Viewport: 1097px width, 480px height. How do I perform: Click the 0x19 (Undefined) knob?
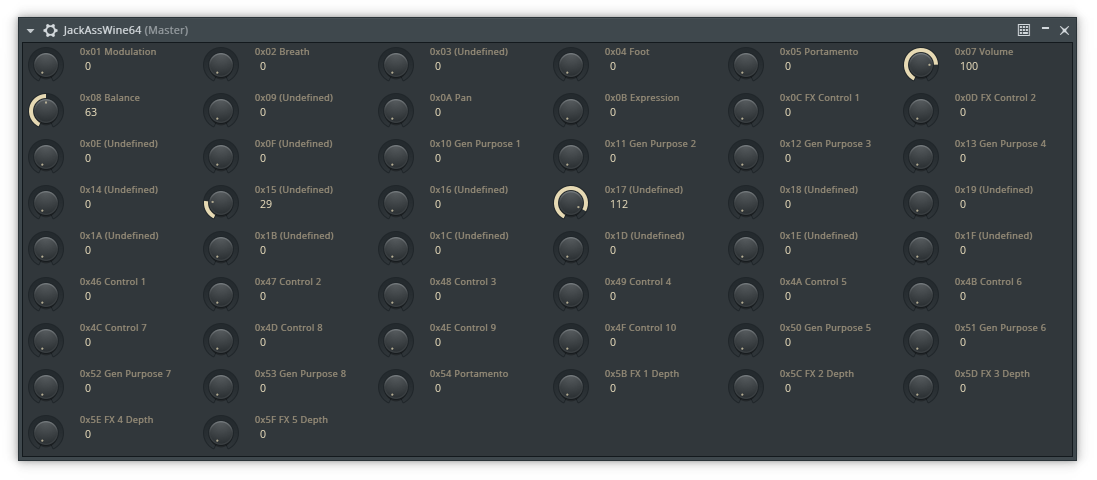[x=921, y=203]
